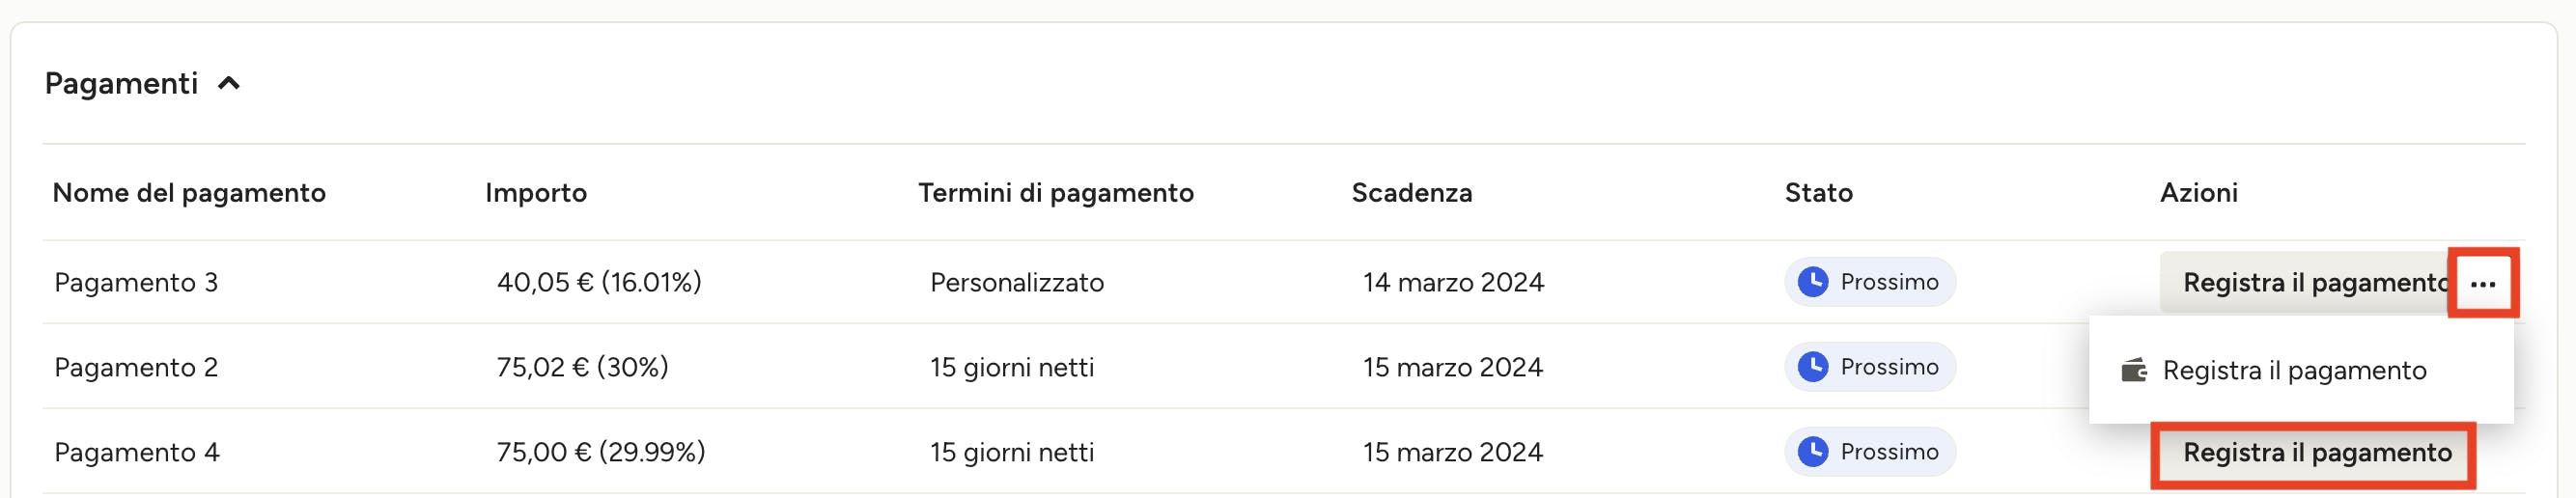Click the clock icon in Pagamento 4 status
Image resolution: width=2576 pixels, height=498 pixels.
[1812, 452]
